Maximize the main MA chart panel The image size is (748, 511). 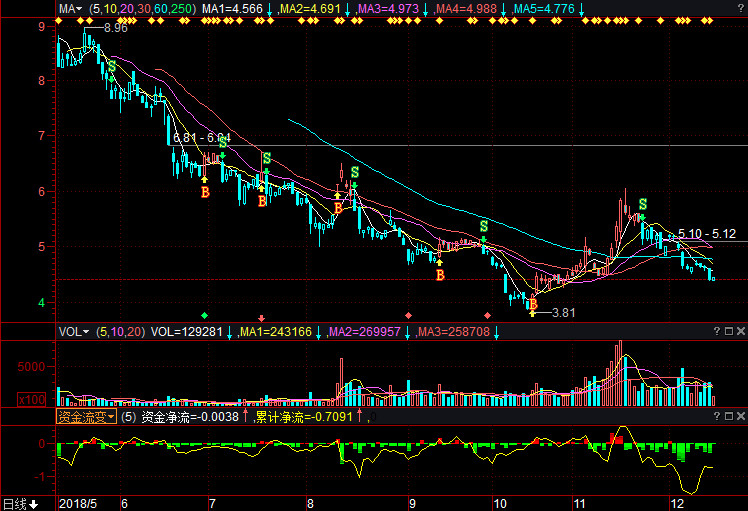728,9
